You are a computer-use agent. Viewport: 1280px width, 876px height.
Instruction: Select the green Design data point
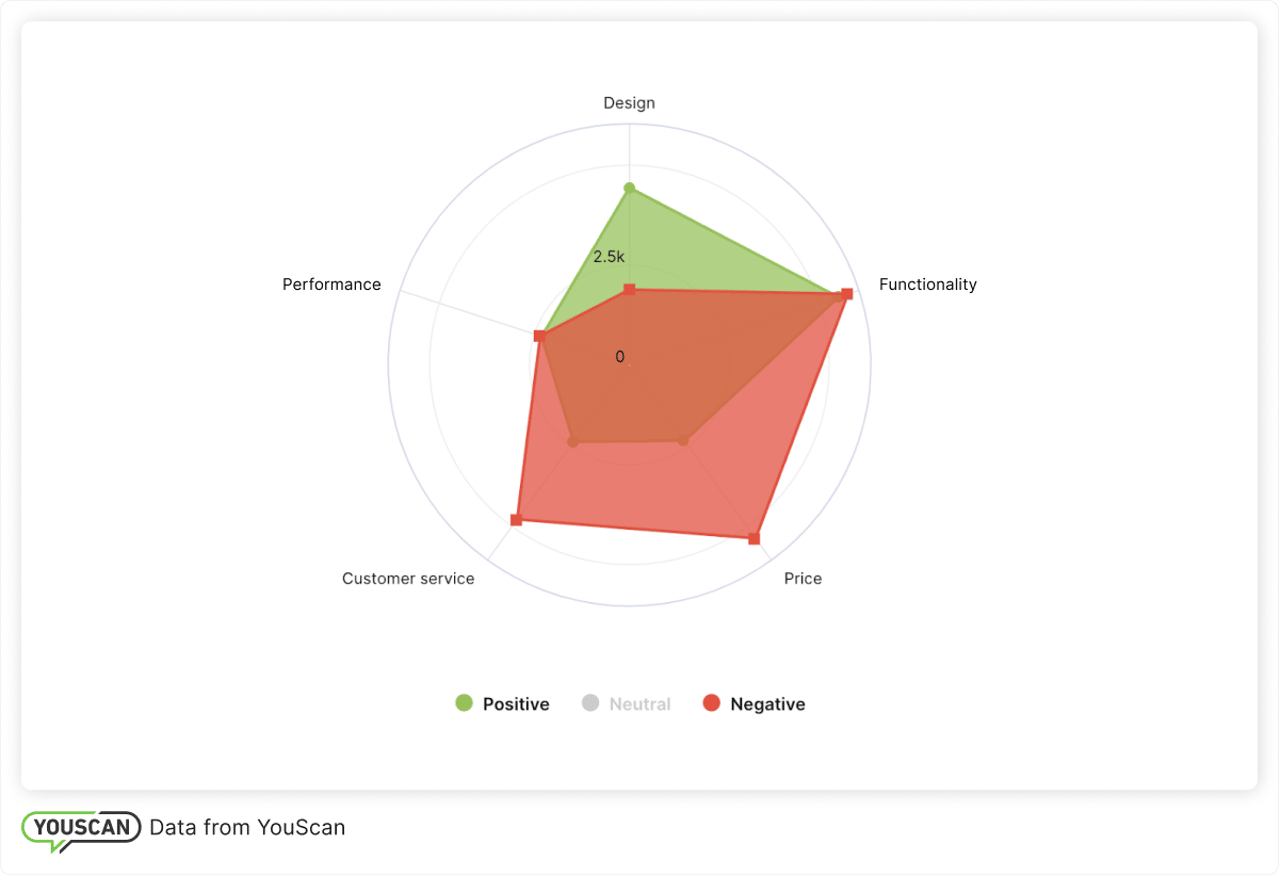click(629, 188)
